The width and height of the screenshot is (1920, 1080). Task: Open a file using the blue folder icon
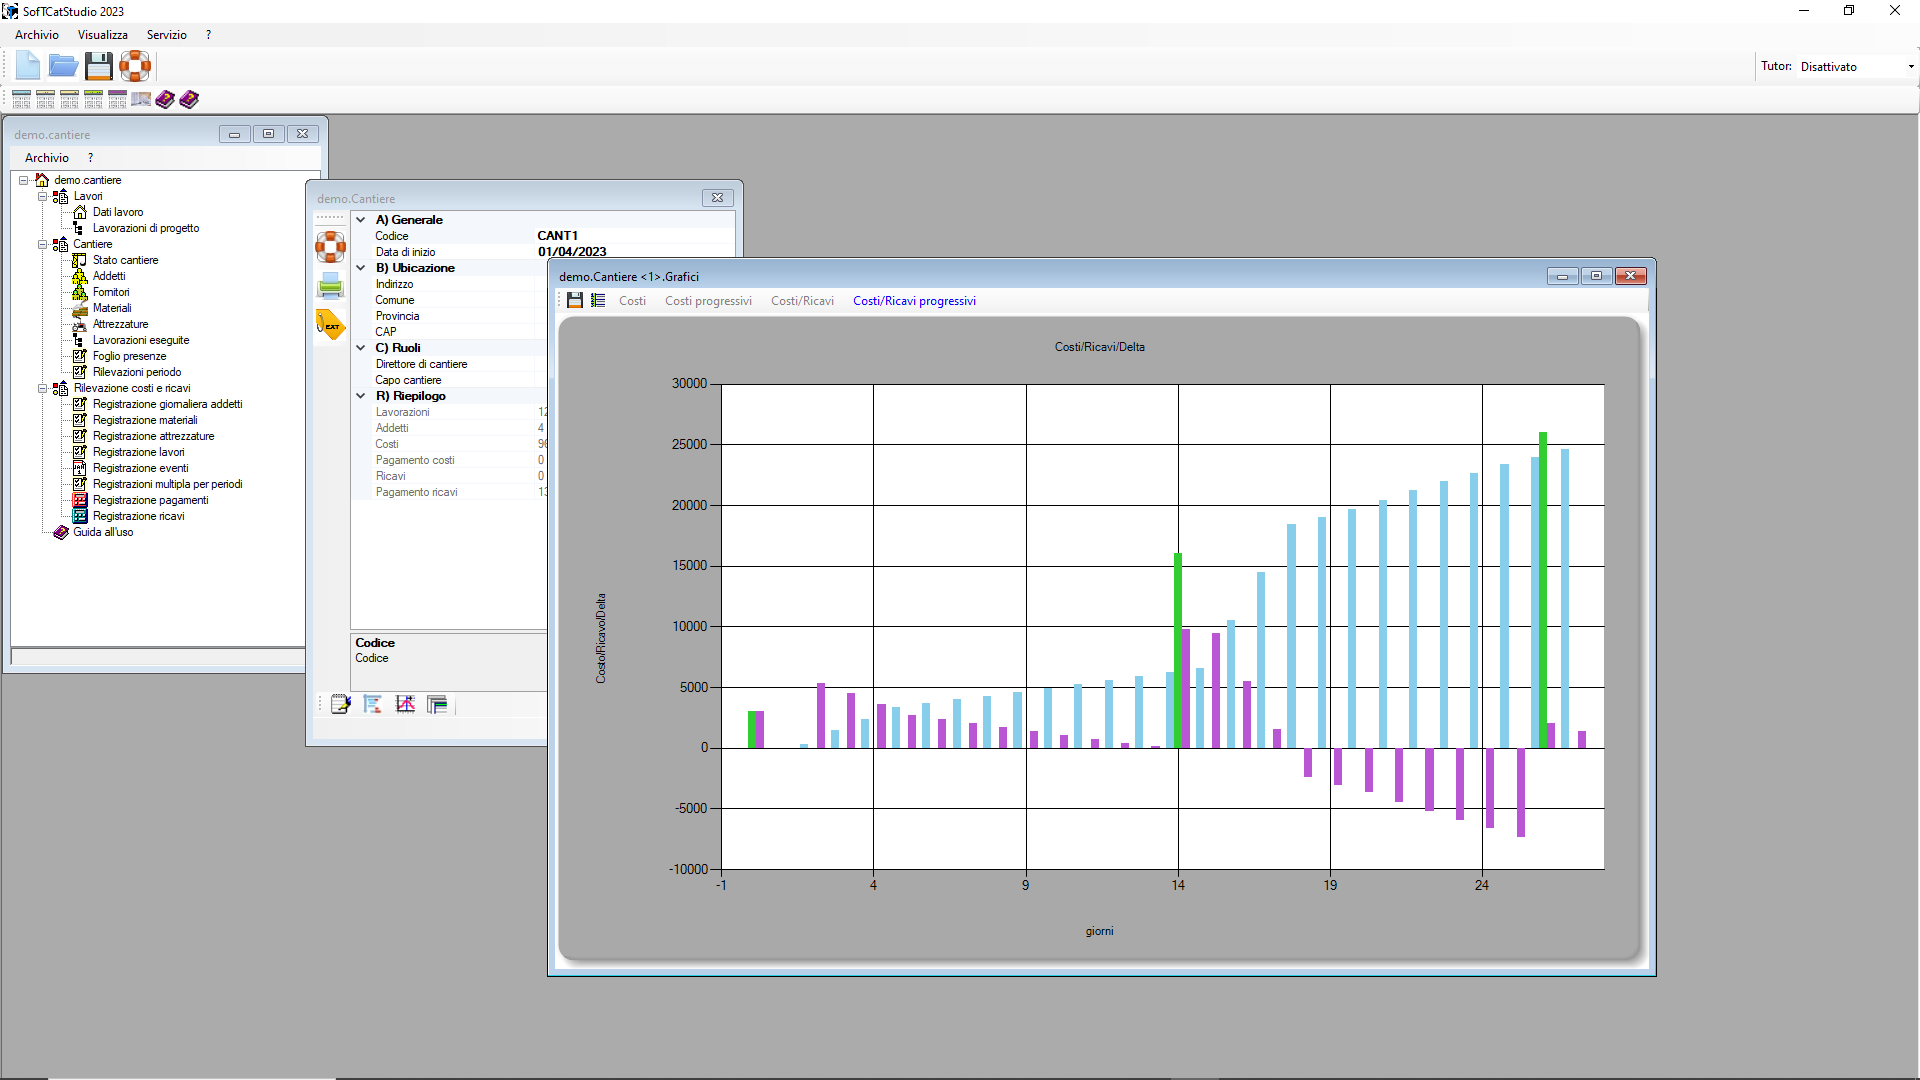click(63, 66)
